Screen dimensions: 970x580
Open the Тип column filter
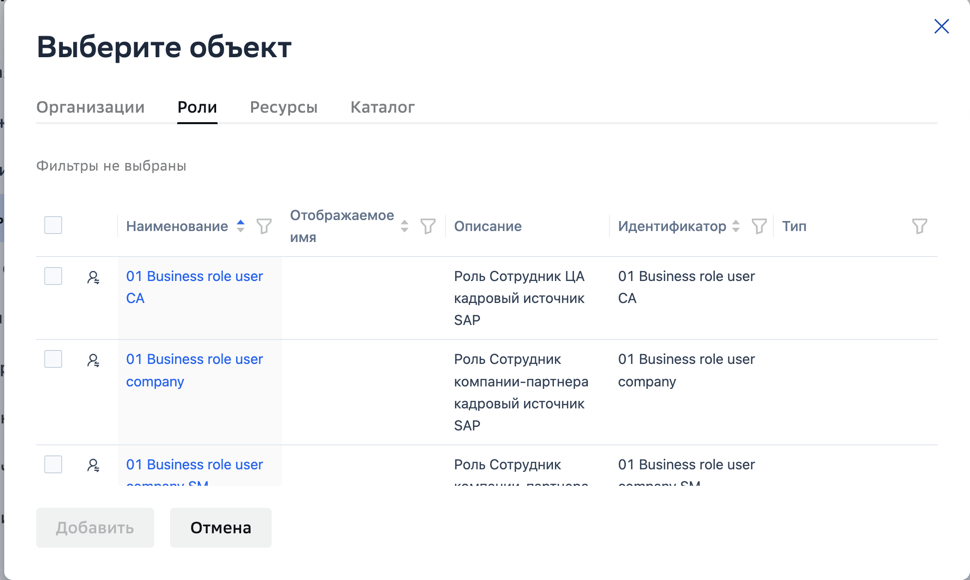pyautogui.click(x=920, y=226)
